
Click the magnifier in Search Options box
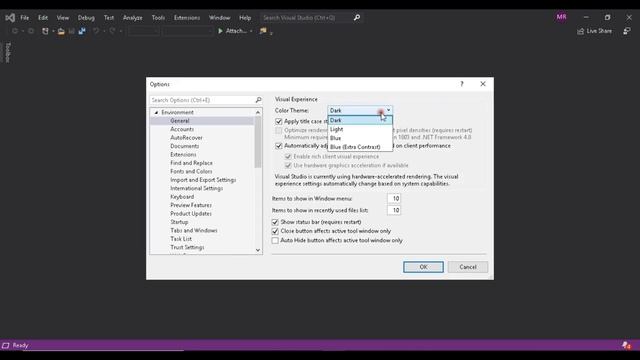tap(258, 100)
